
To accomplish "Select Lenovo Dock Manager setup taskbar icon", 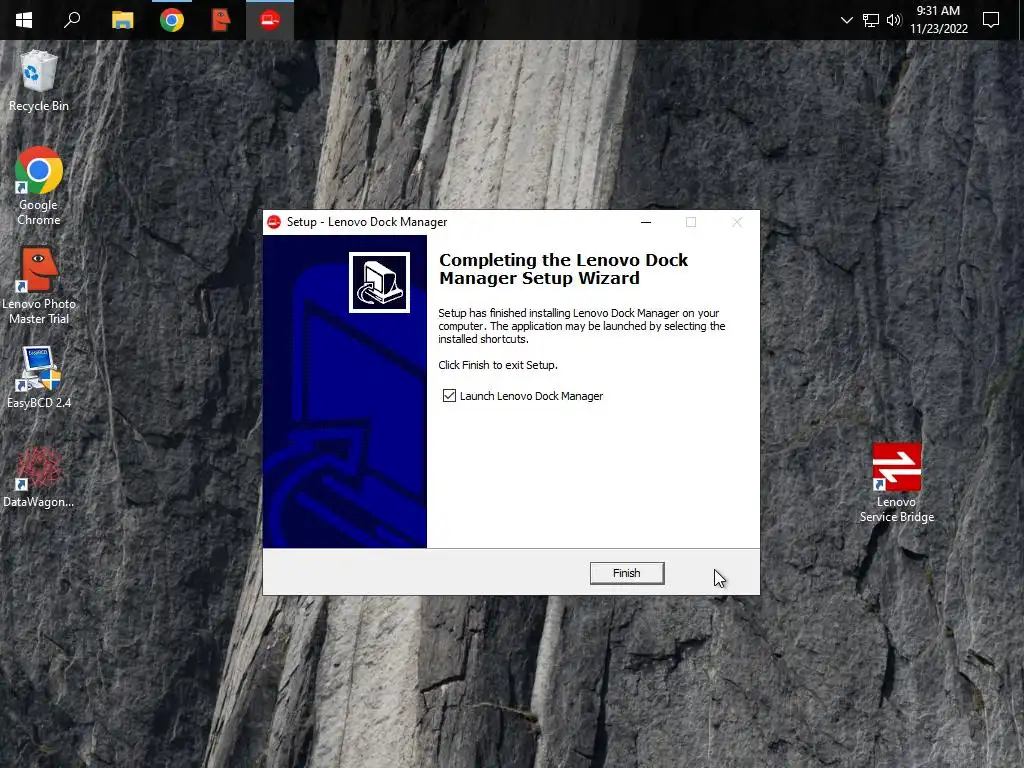I will point(270,20).
